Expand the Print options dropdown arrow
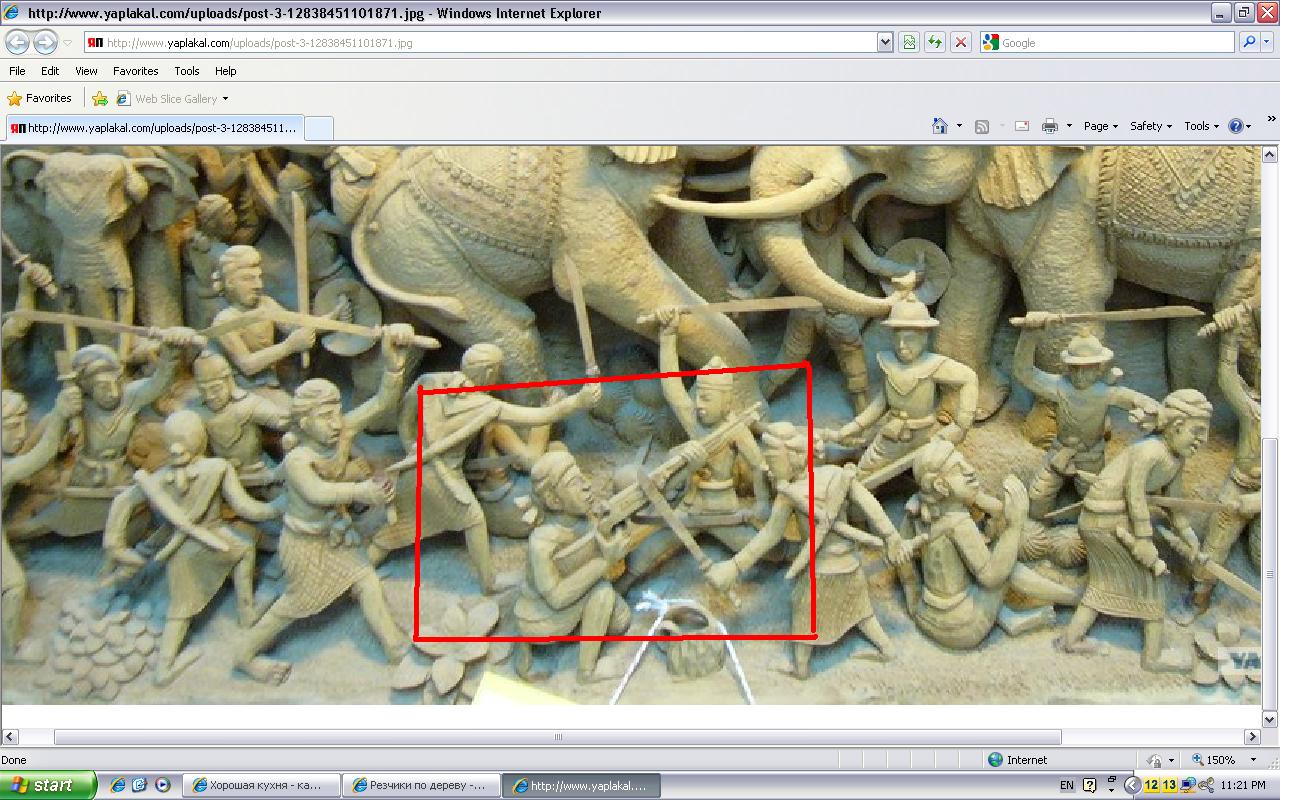1314x800 pixels. click(1069, 126)
